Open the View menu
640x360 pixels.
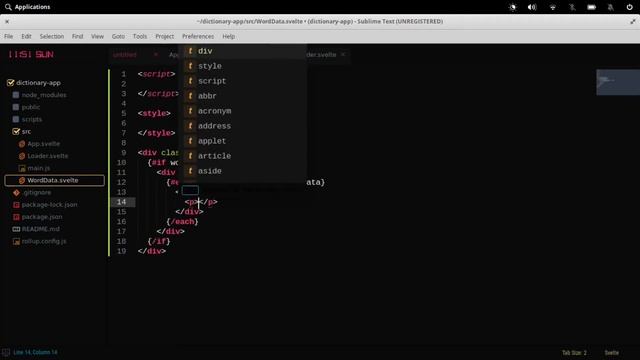tap(98, 36)
